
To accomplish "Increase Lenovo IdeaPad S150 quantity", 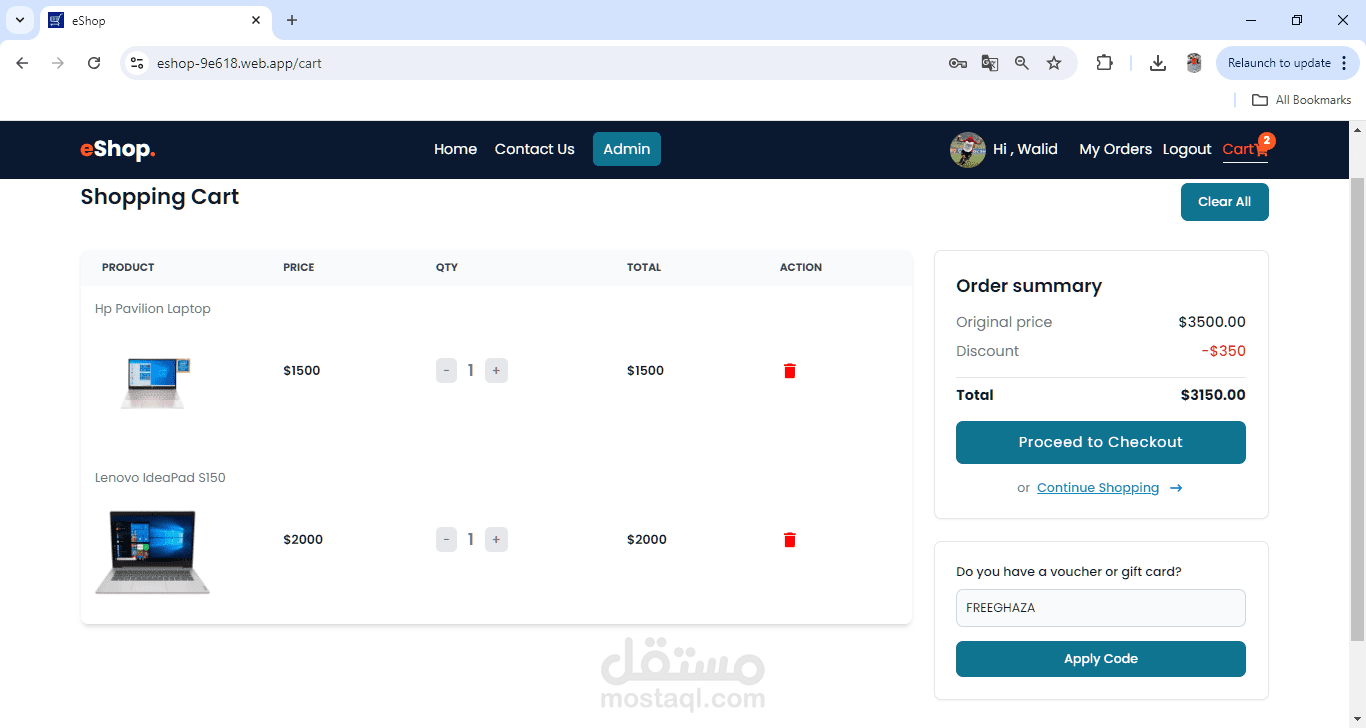I will pyautogui.click(x=496, y=540).
